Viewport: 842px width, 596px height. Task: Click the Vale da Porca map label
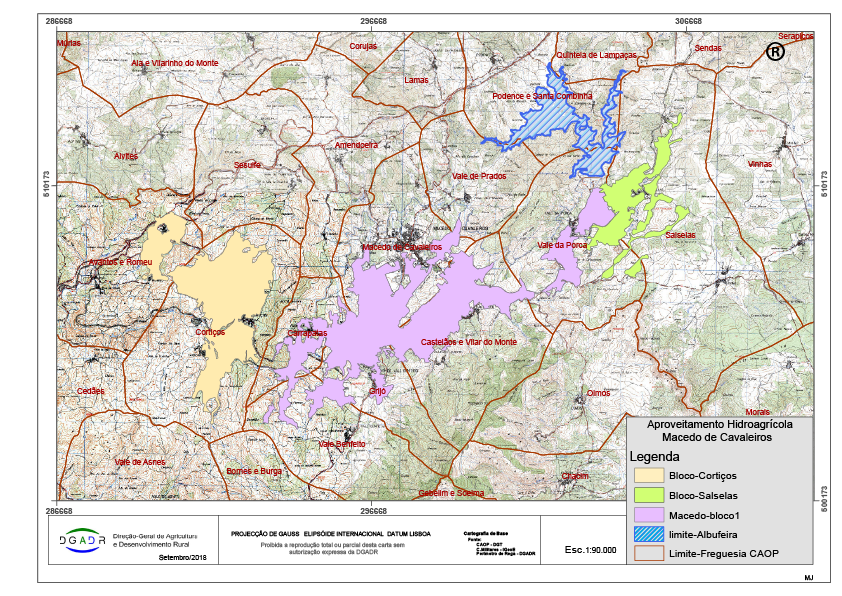pos(562,245)
